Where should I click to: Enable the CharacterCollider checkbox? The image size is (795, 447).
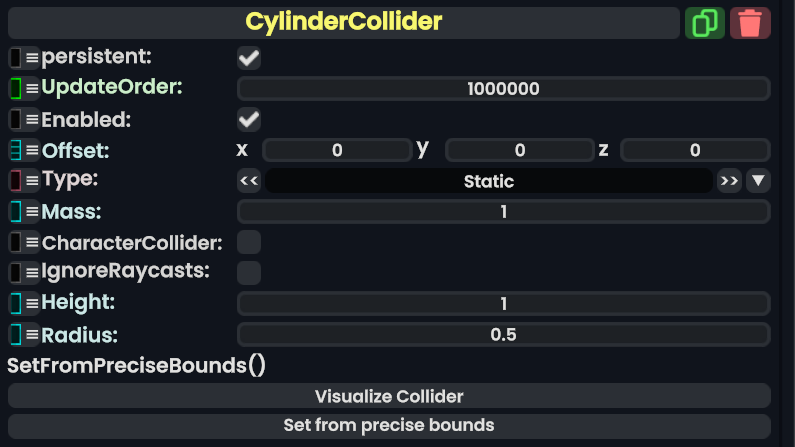249,242
